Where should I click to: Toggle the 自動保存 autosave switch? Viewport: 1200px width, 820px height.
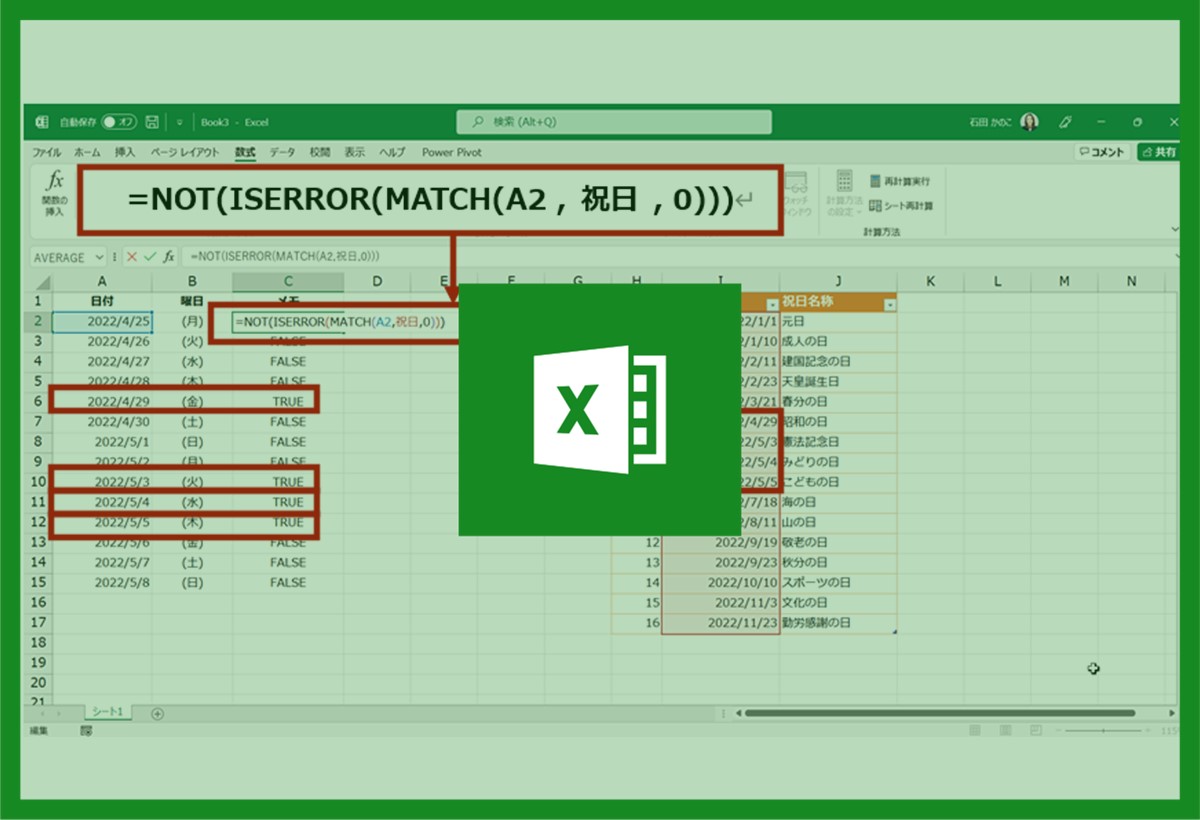pyautogui.click(x=119, y=122)
